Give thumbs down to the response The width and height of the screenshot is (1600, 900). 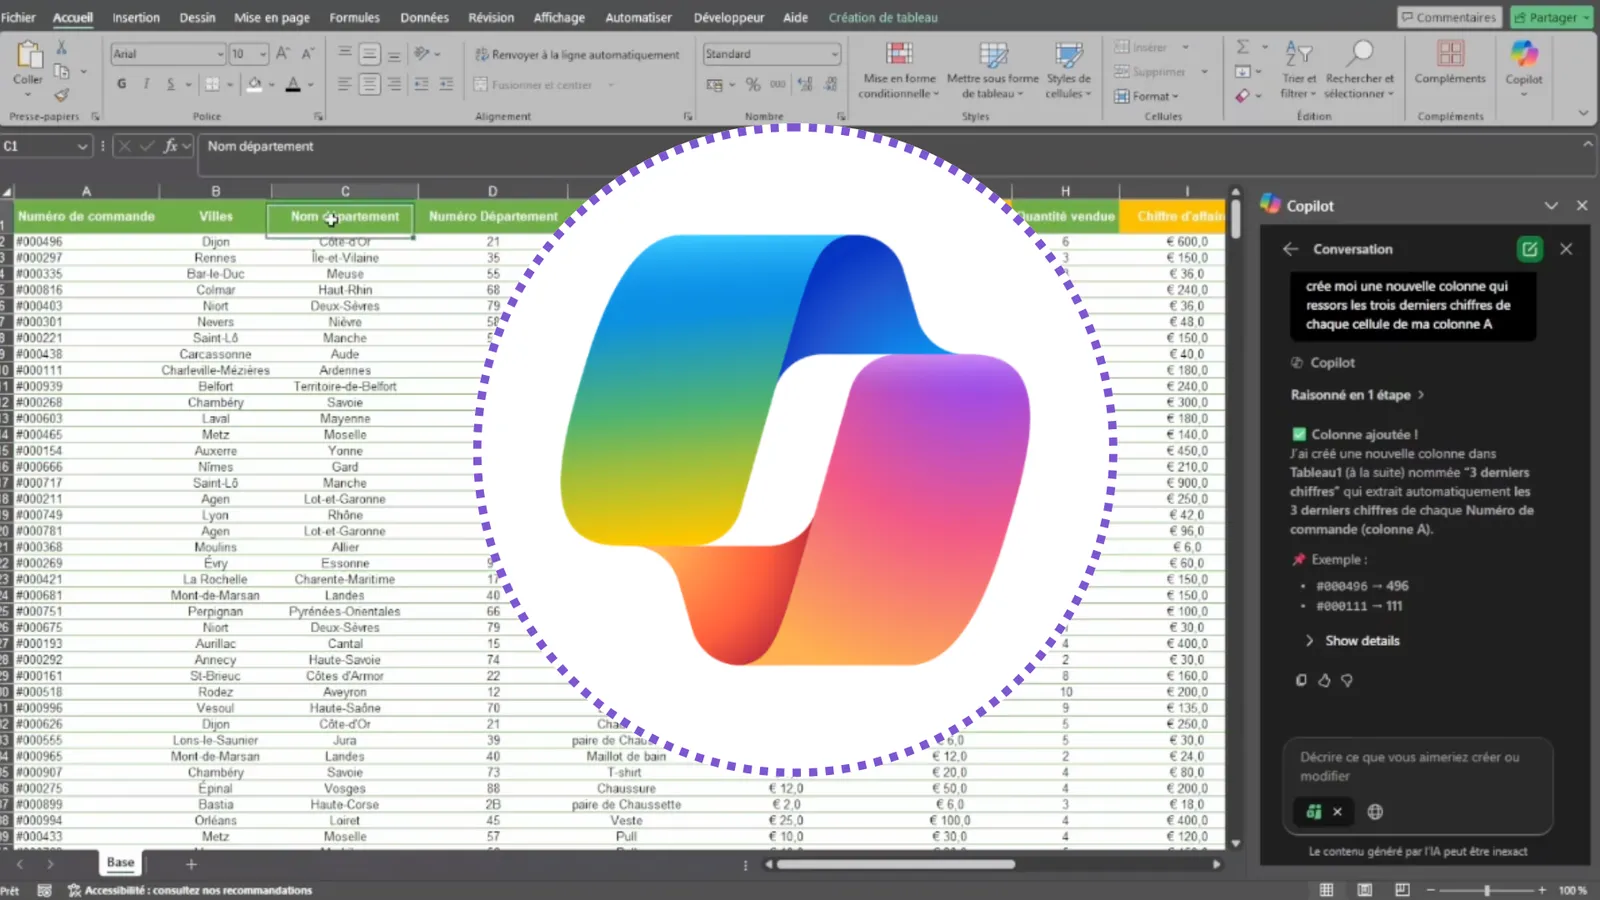pos(1347,680)
